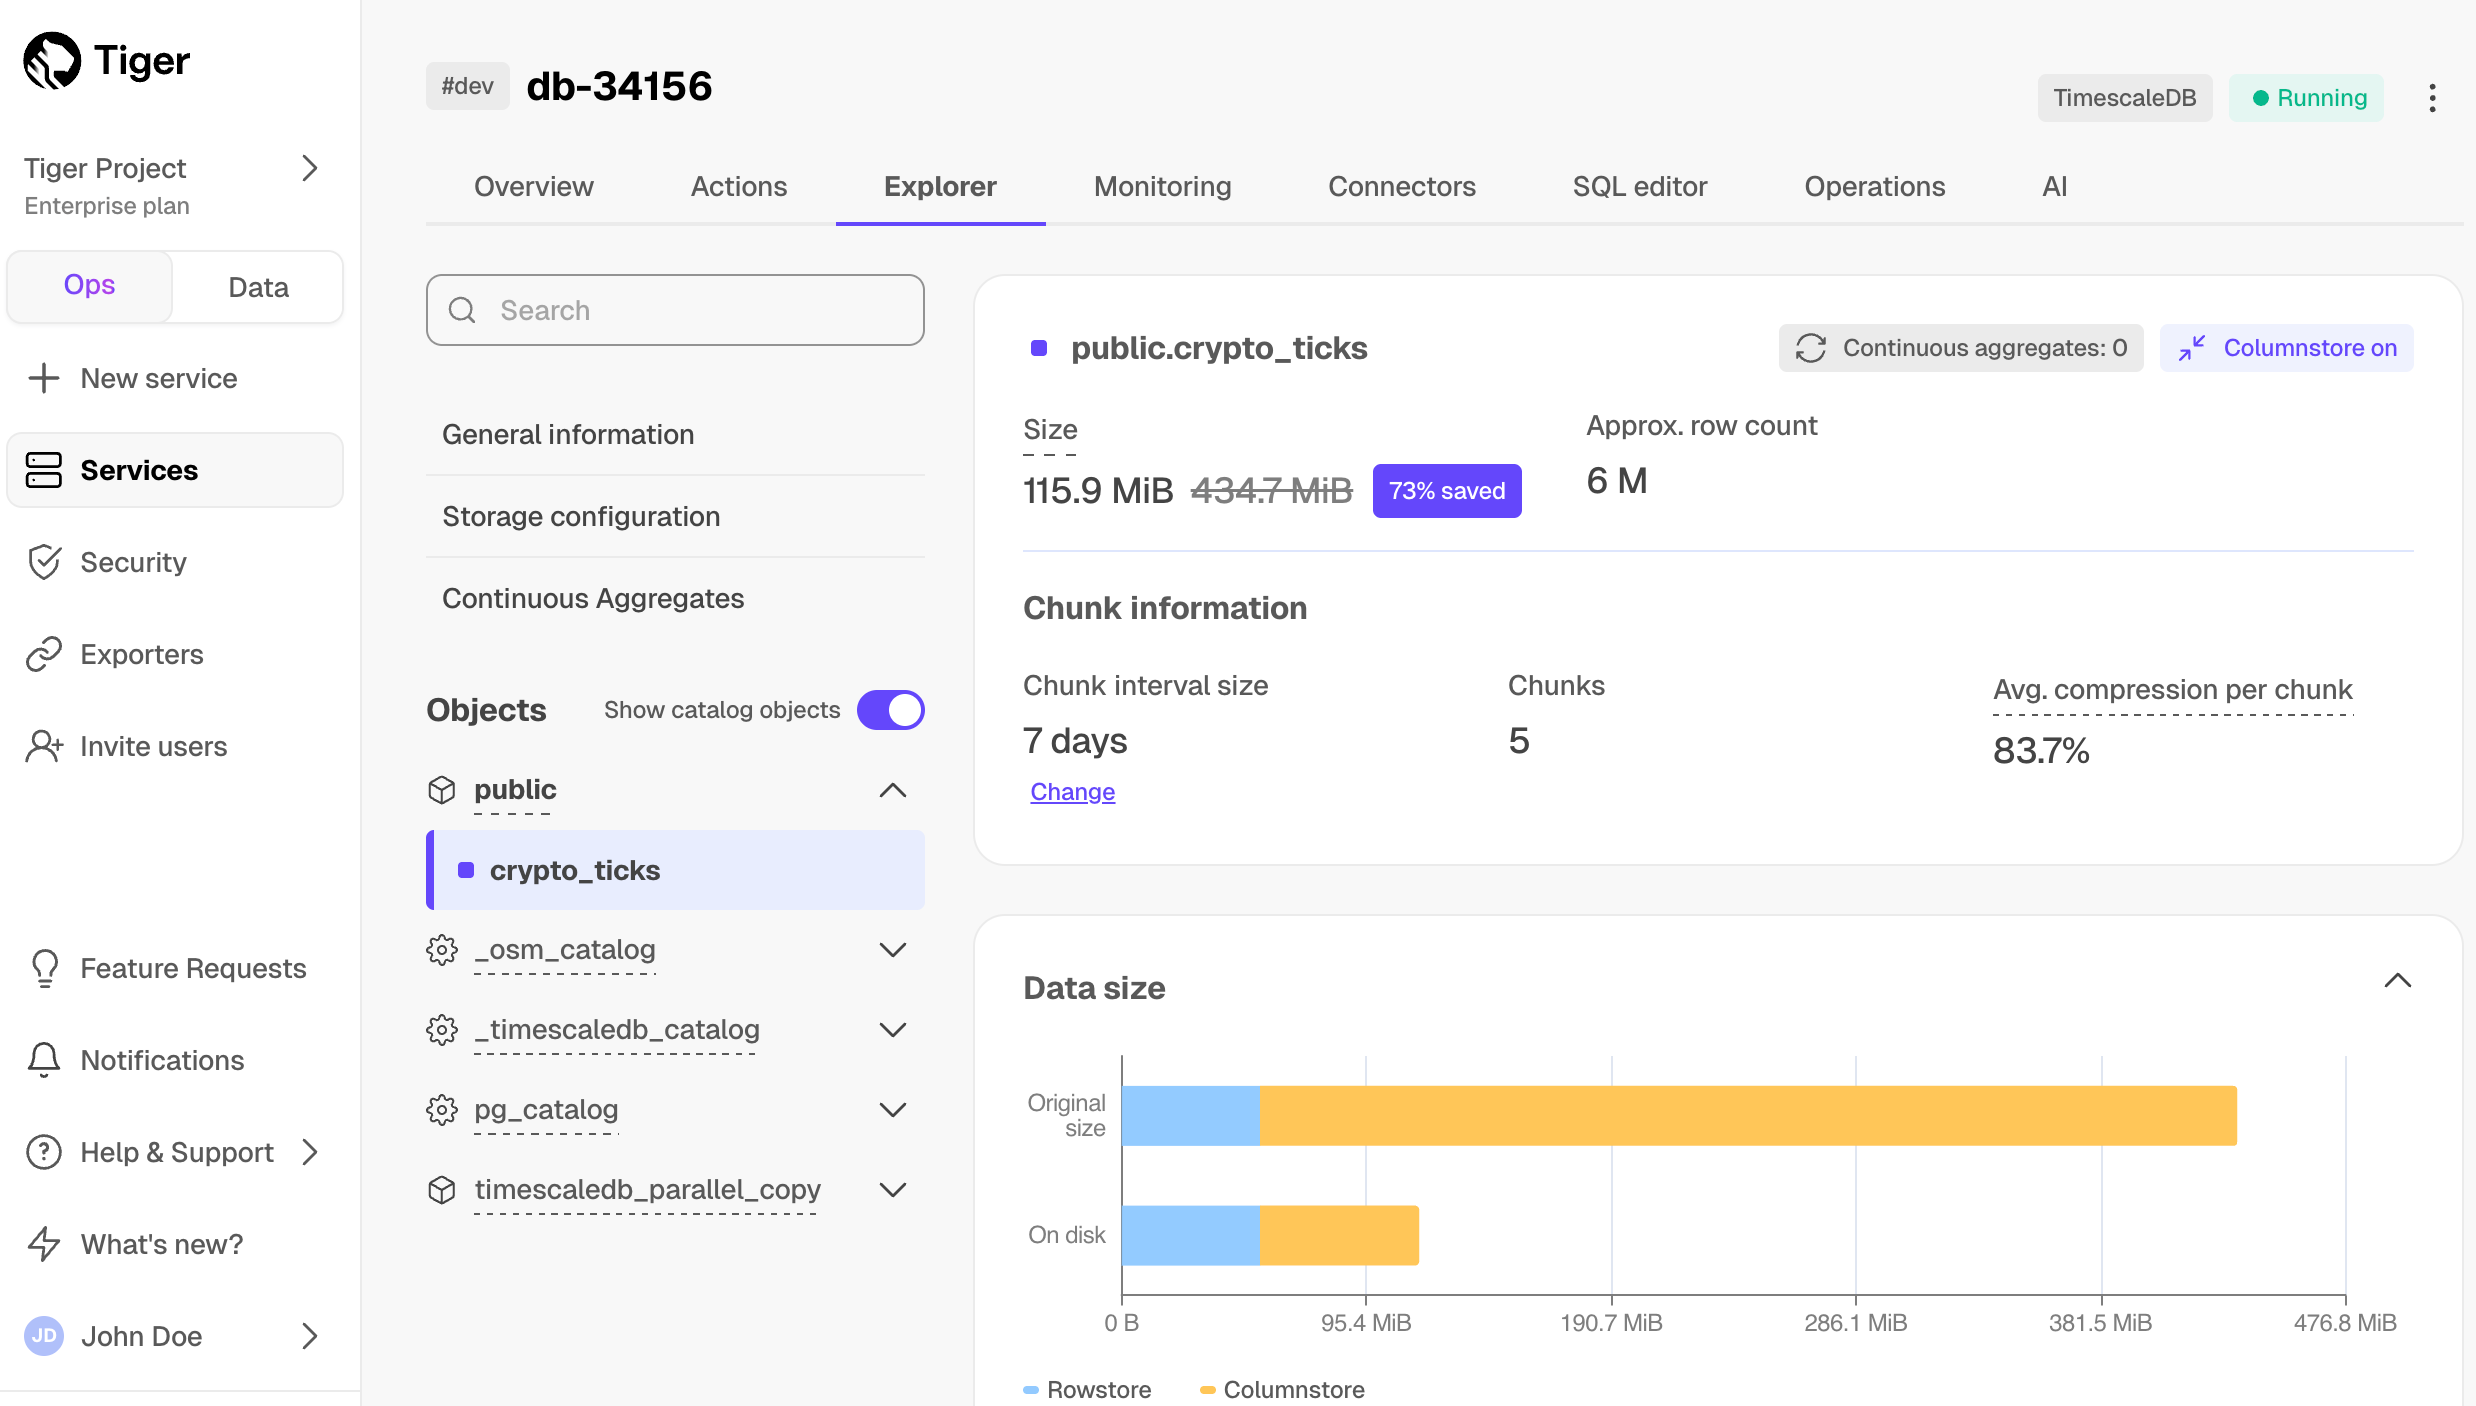Screen dimensions: 2476x1406
Task: Click the Columnstore legend color swatch
Action: [x=1207, y=1390]
